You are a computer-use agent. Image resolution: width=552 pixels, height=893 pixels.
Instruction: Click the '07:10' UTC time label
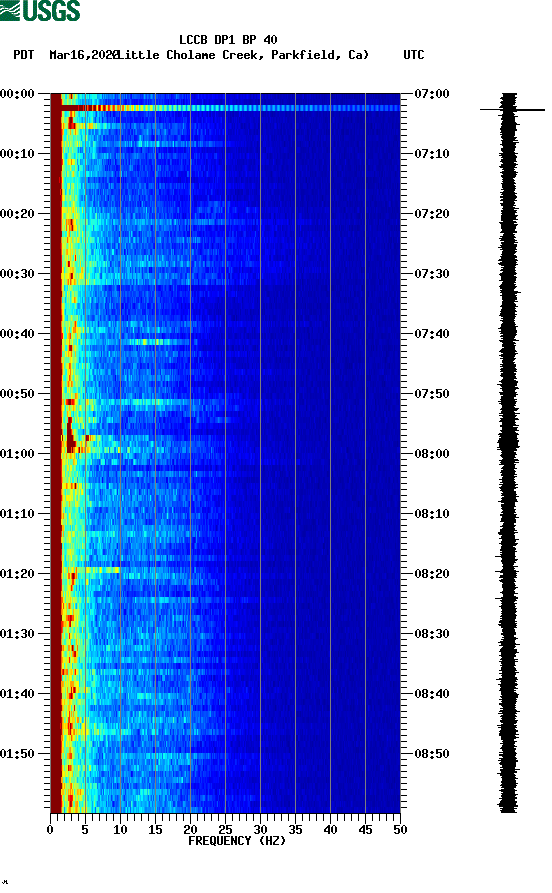(432, 153)
